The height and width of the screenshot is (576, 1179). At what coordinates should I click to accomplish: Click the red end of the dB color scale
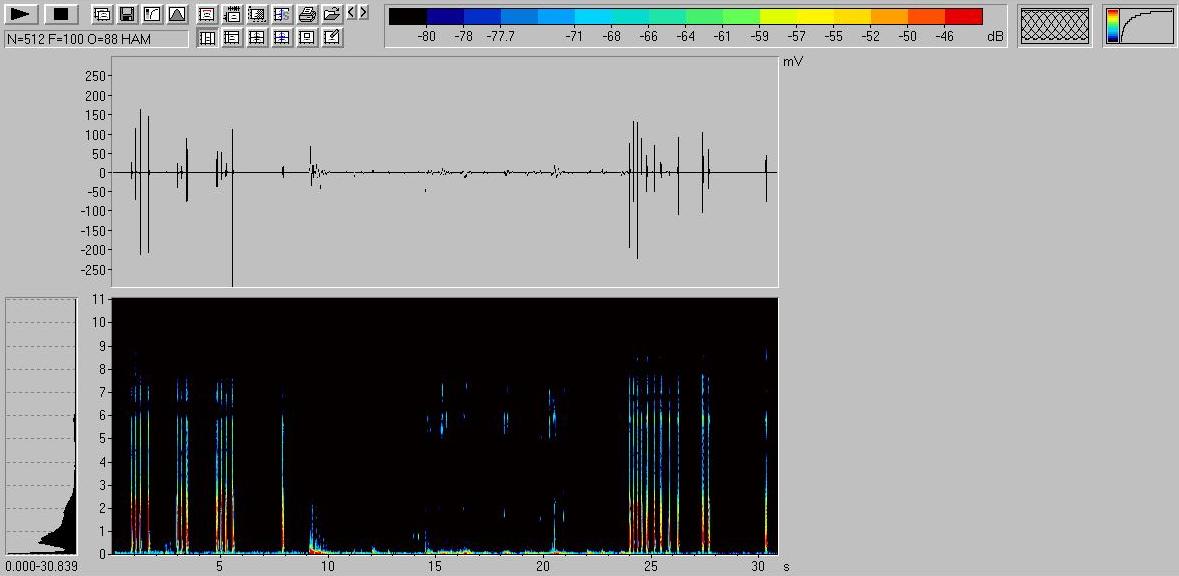pyautogui.click(x=963, y=17)
